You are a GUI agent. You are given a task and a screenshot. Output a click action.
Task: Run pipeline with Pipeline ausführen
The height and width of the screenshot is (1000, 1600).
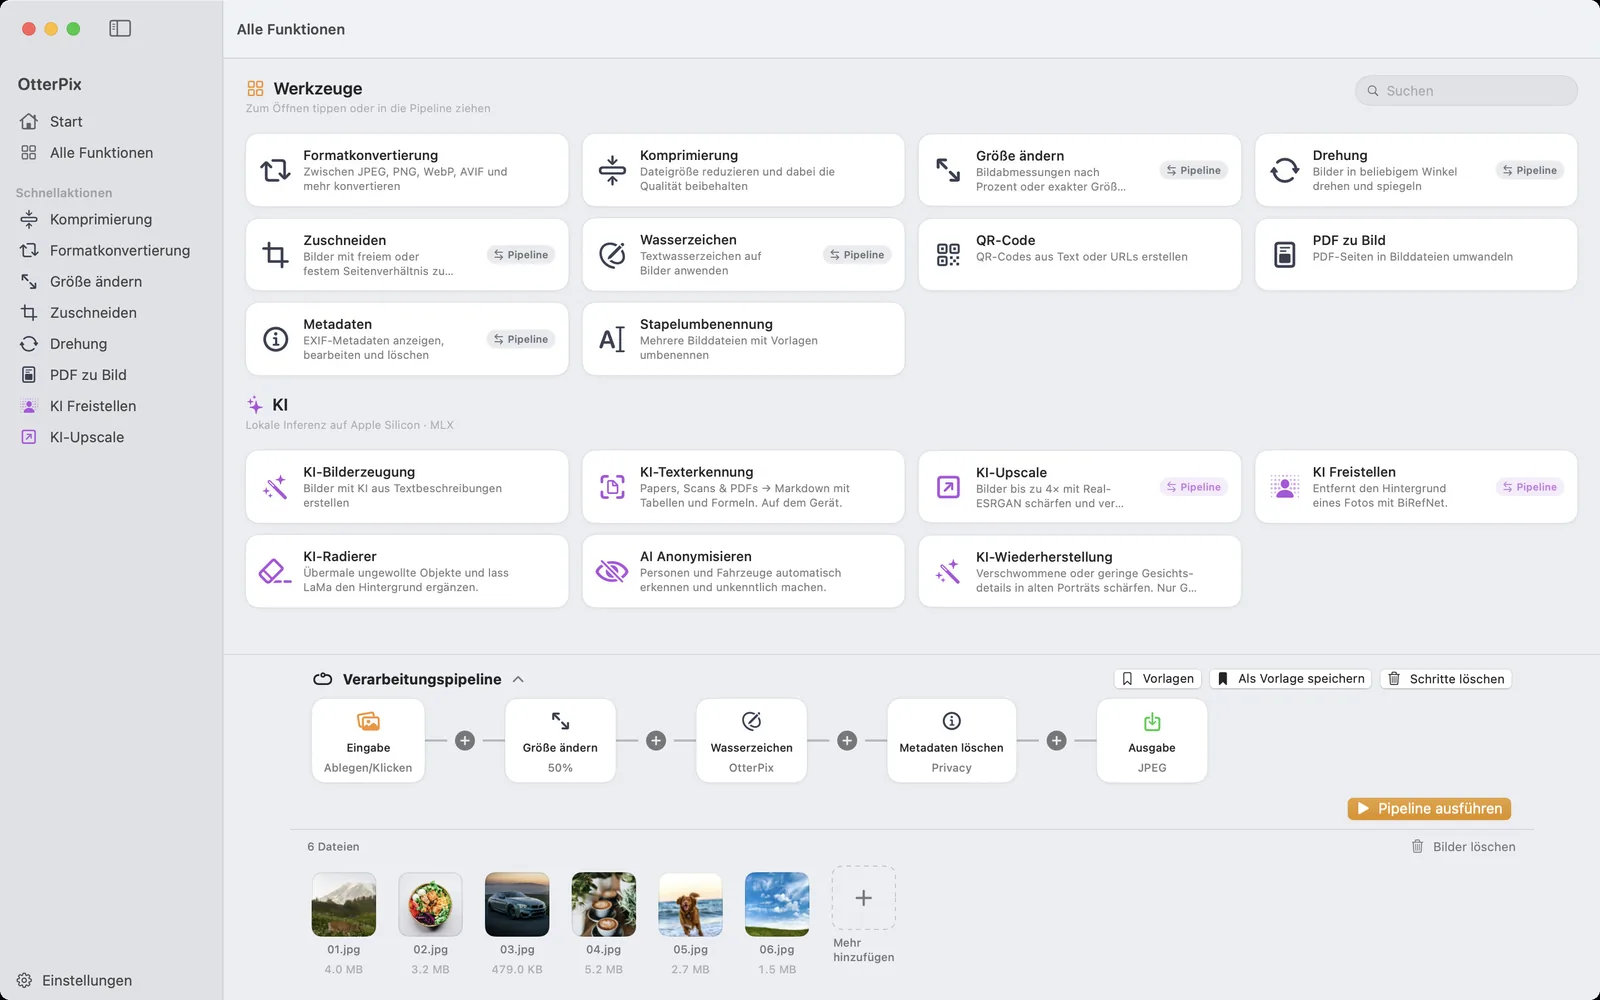coord(1429,809)
